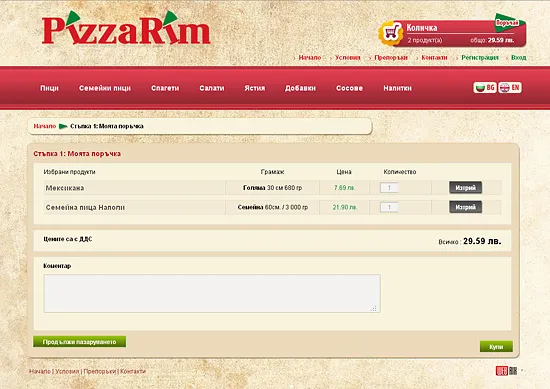Open Препоръки in top links

click(391, 58)
